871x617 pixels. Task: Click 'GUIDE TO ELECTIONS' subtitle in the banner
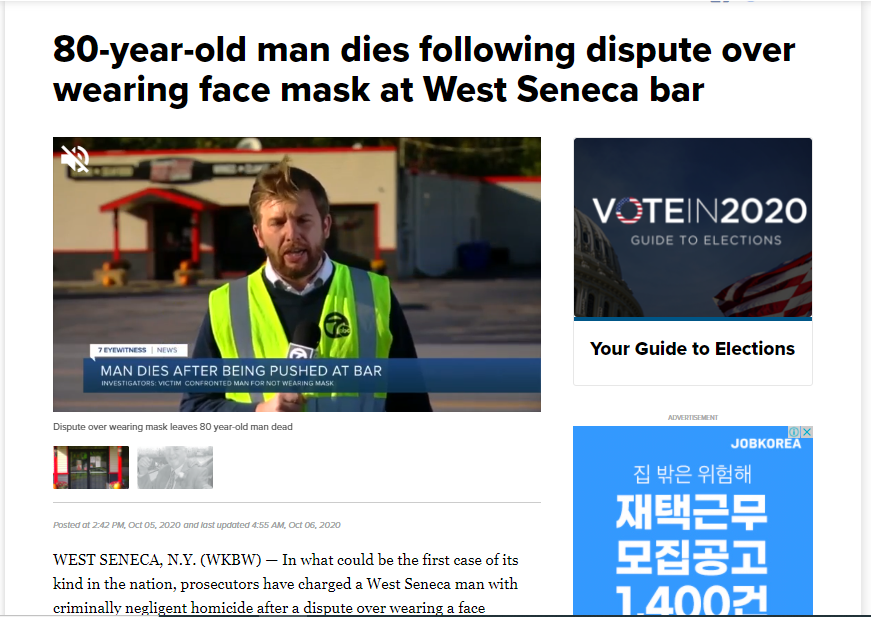pyautogui.click(x=706, y=240)
